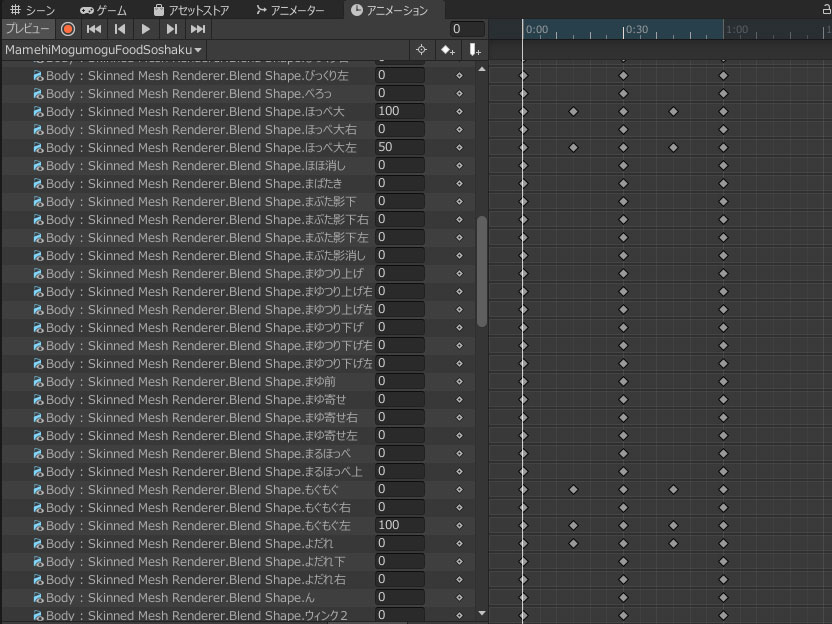Open the アセットストア tab

[192, 10]
